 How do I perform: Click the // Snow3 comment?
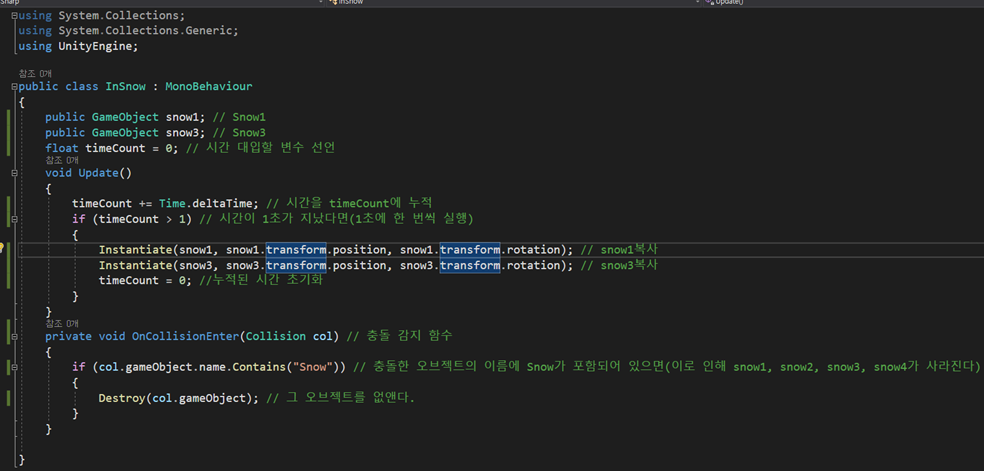click(x=239, y=132)
